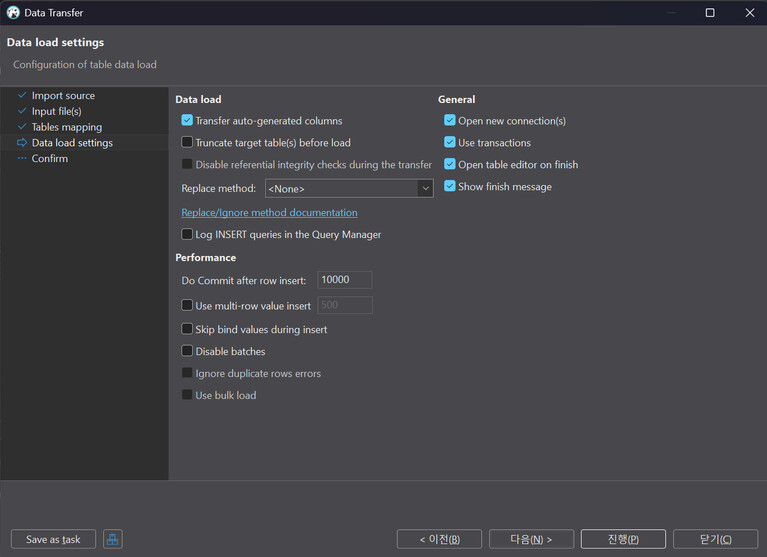This screenshot has width=767, height=557.
Task: Select Data load settings step
Action: pyautogui.click(x=72, y=142)
